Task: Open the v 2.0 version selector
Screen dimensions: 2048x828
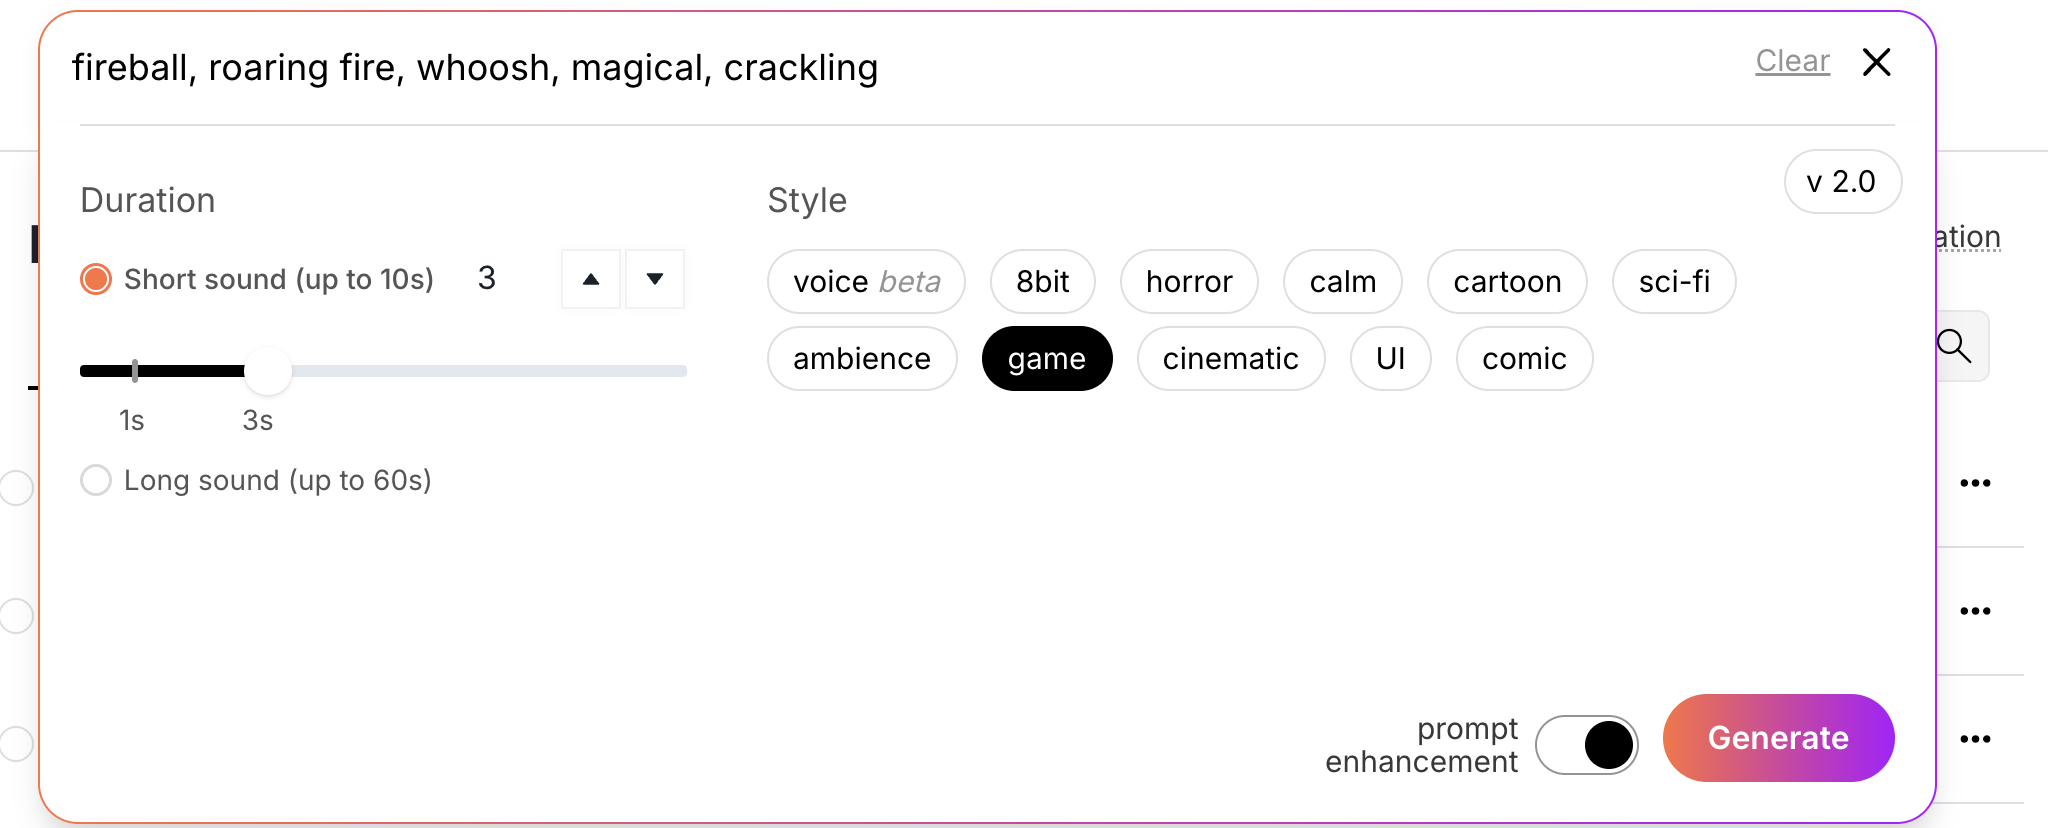Action: click(1842, 182)
